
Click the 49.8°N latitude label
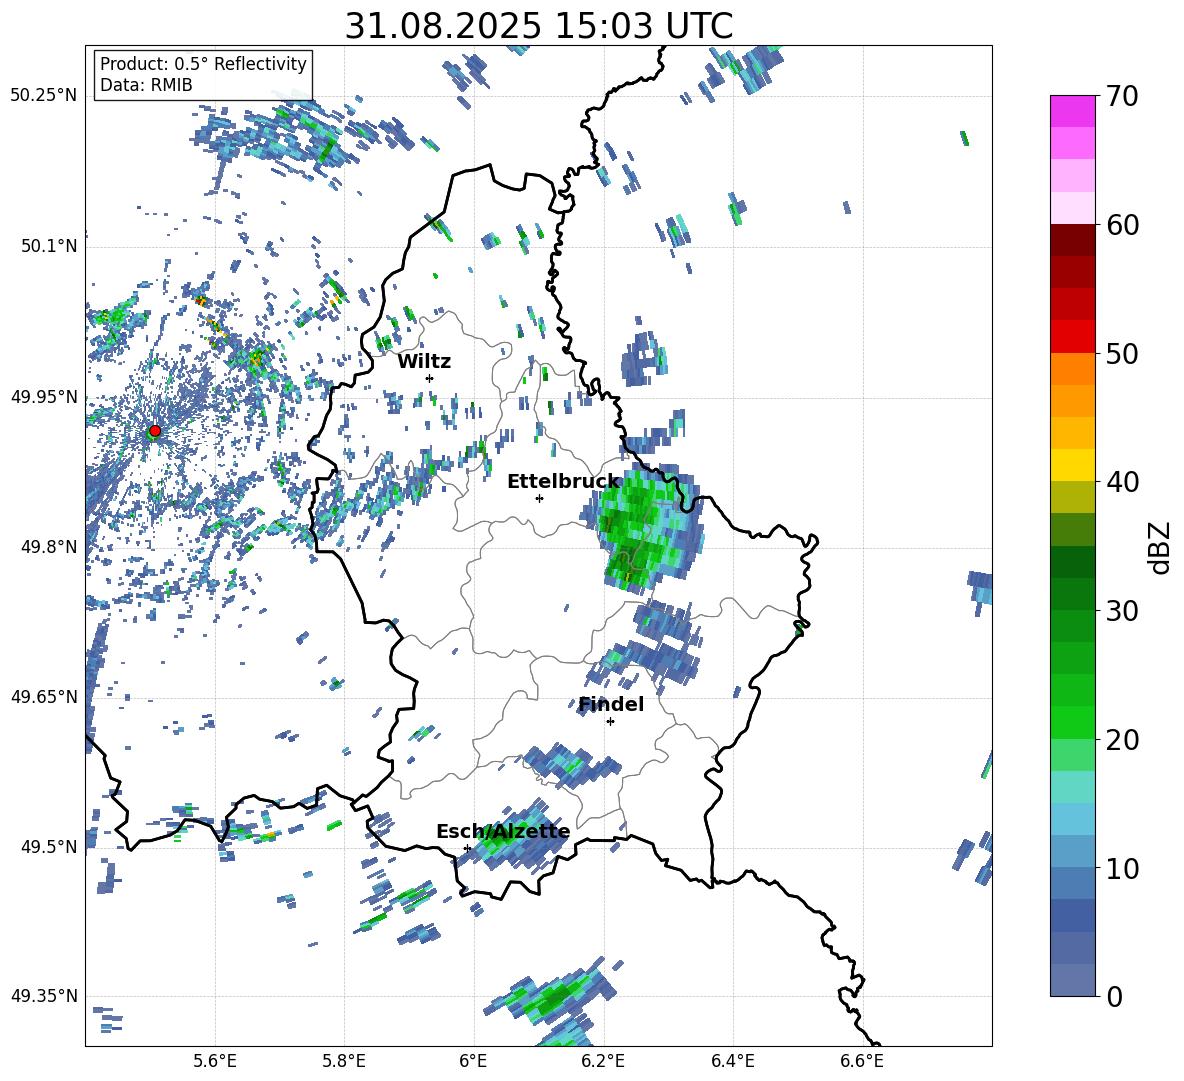[x=50, y=547]
